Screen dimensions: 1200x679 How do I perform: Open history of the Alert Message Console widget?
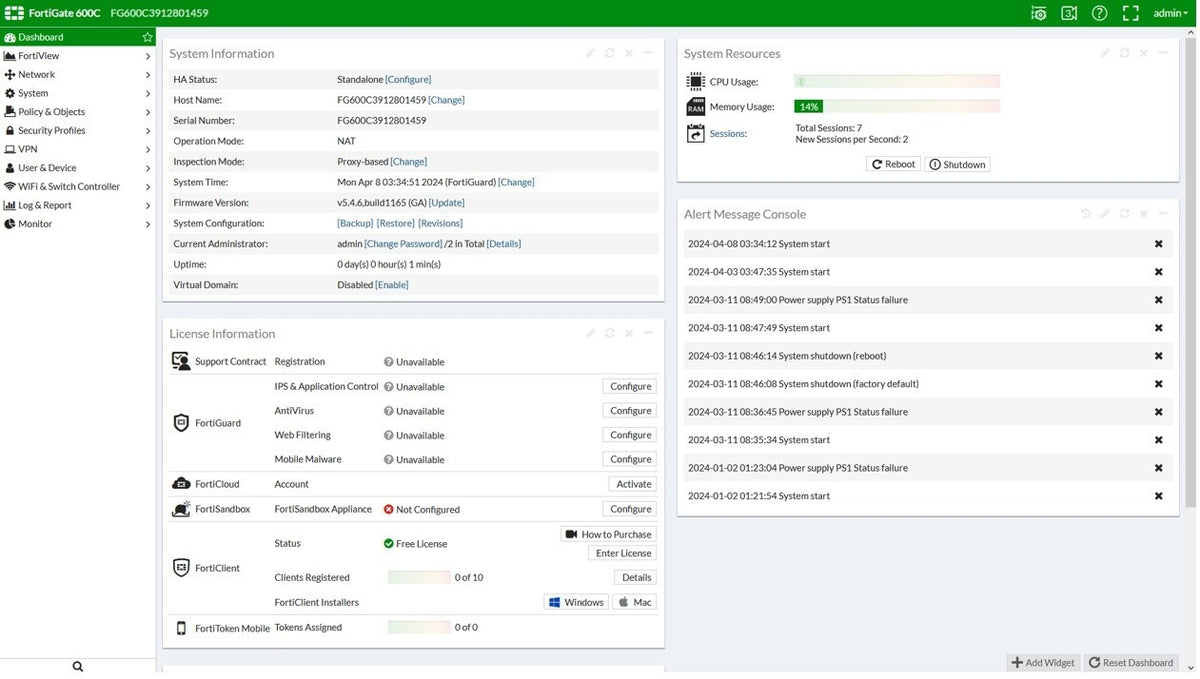click(x=1086, y=214)
